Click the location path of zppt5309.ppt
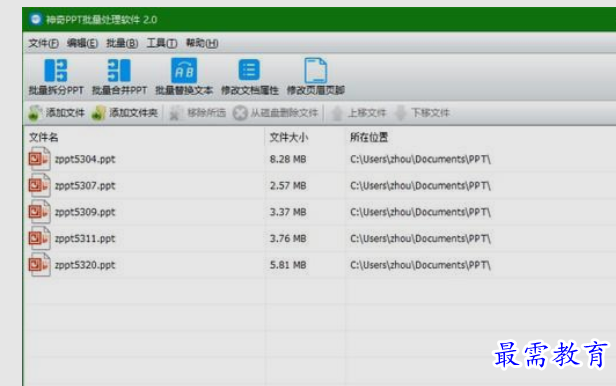616x386 pixels. point(420,212)
